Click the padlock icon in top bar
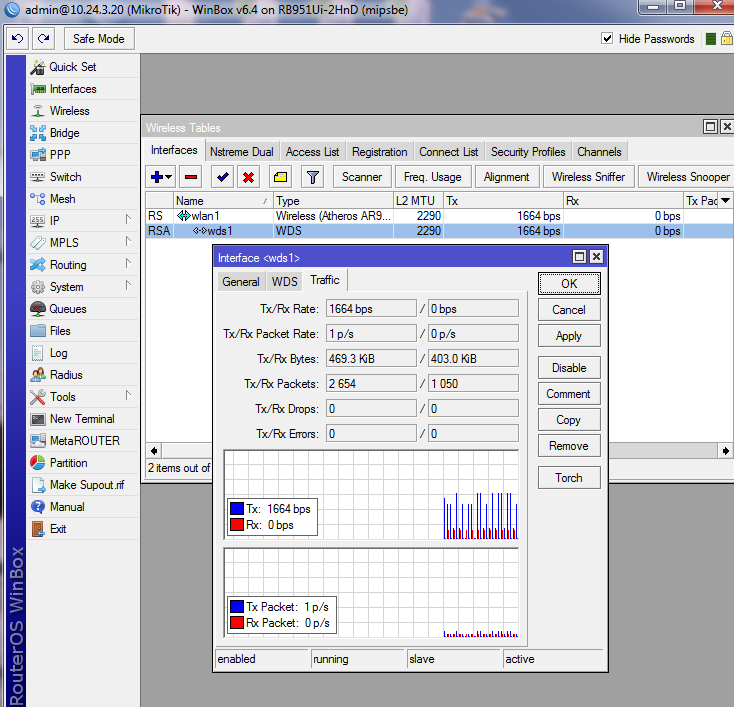The height and width of the screenshot is (707, 734). tap(727, 38)
